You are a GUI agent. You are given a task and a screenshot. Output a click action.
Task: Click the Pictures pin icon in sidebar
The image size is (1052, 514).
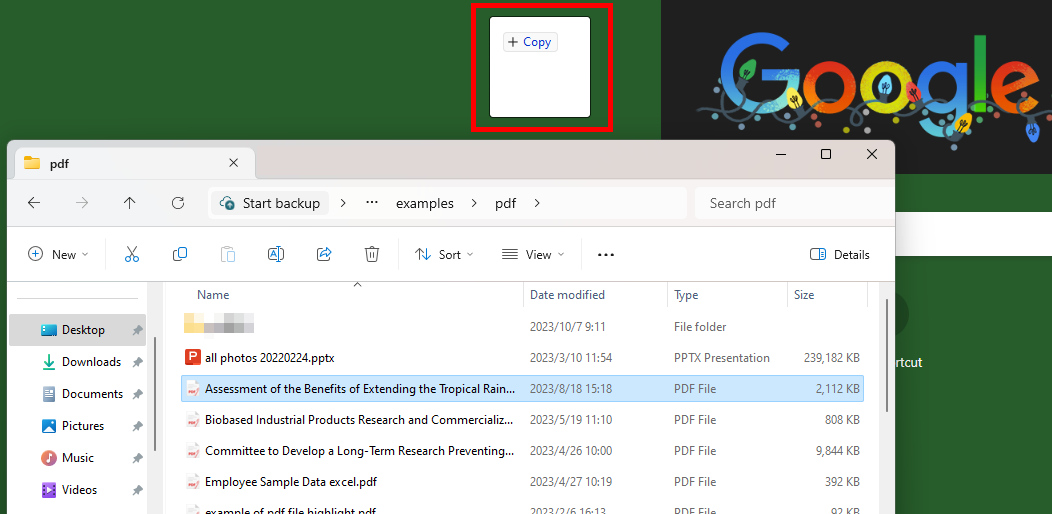138,426
